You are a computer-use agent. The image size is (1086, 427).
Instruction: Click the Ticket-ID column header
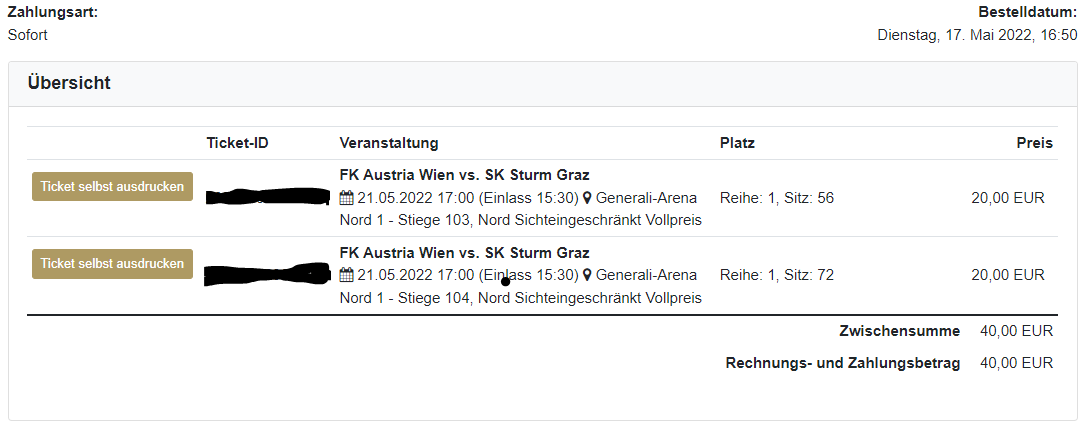[238, 143]
